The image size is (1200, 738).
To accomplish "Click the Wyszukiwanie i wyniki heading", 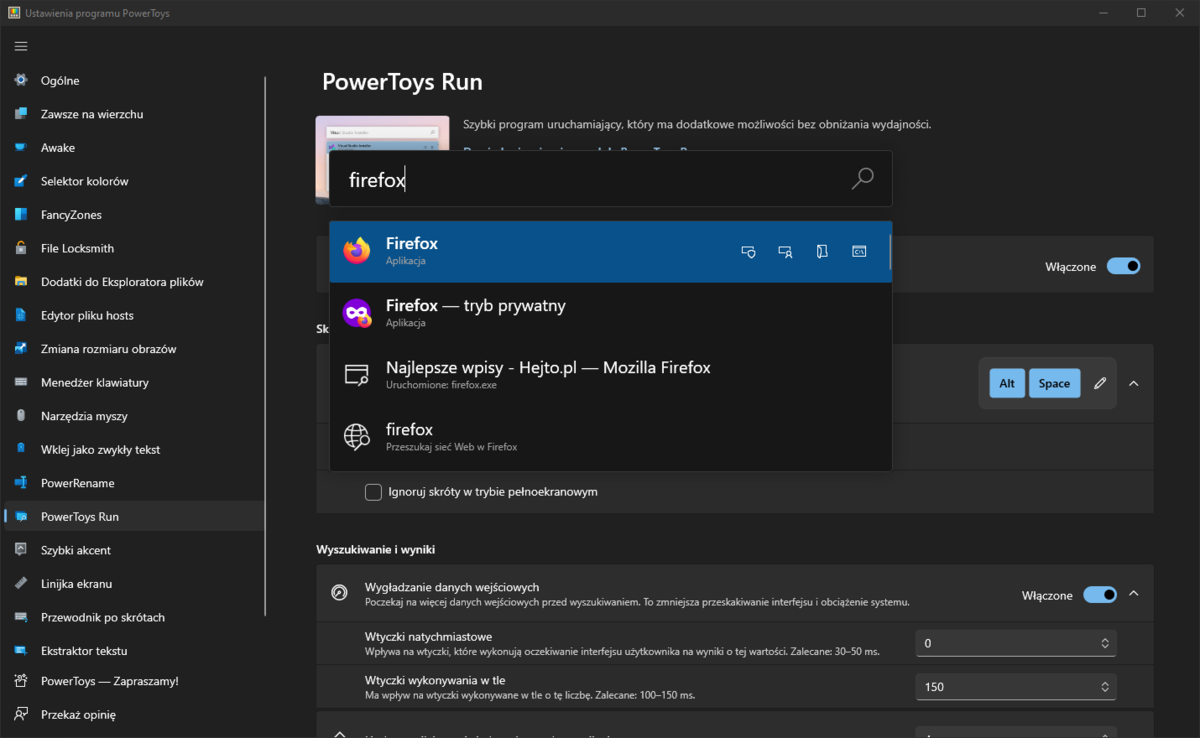I will coord(375,550).
